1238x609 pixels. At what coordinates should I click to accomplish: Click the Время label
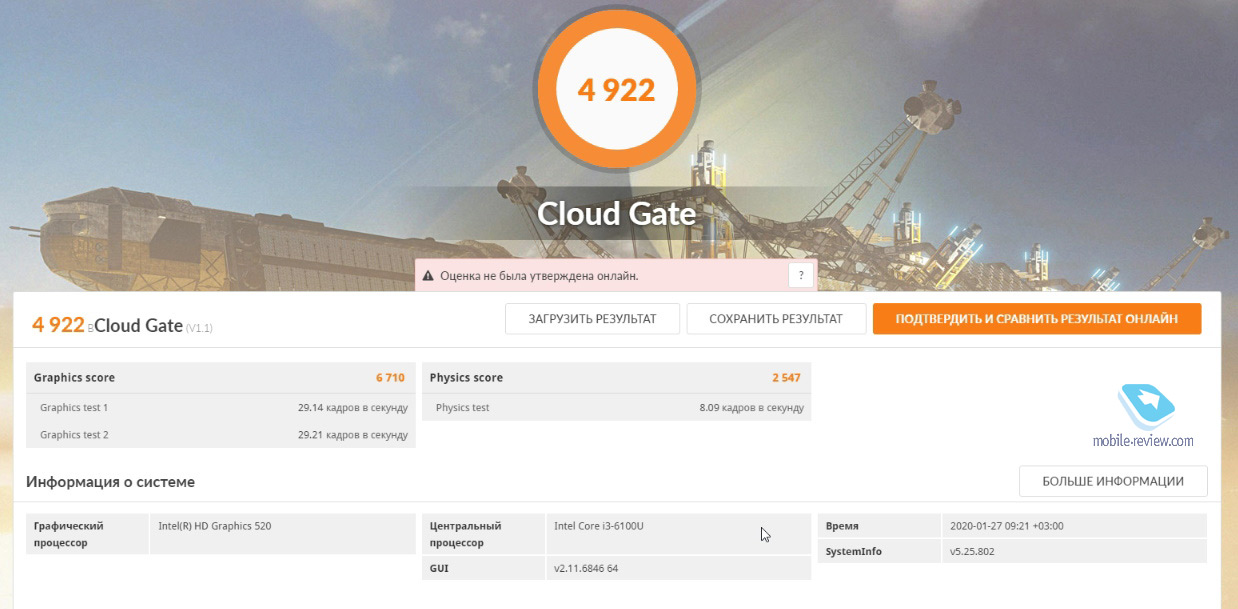pyautogui.click(x=842, y=526)
